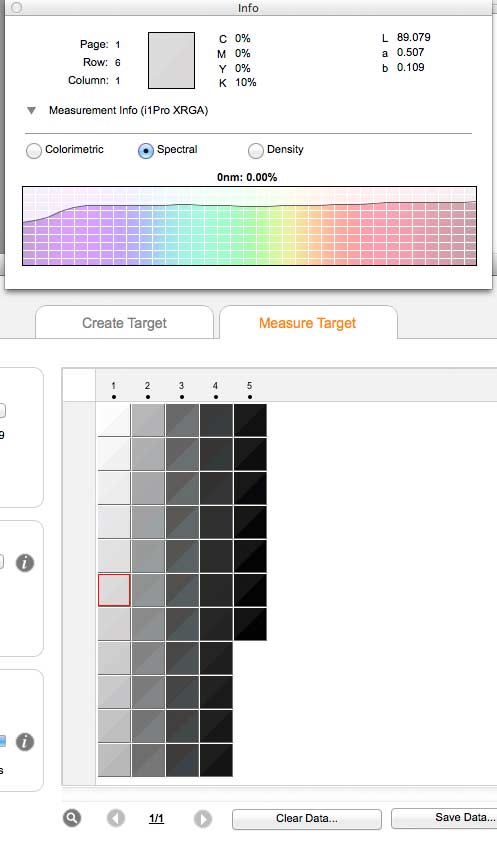This screenshot has height=843, width=497.
Task: Select the Density radio button
Action: click(255, 151)
